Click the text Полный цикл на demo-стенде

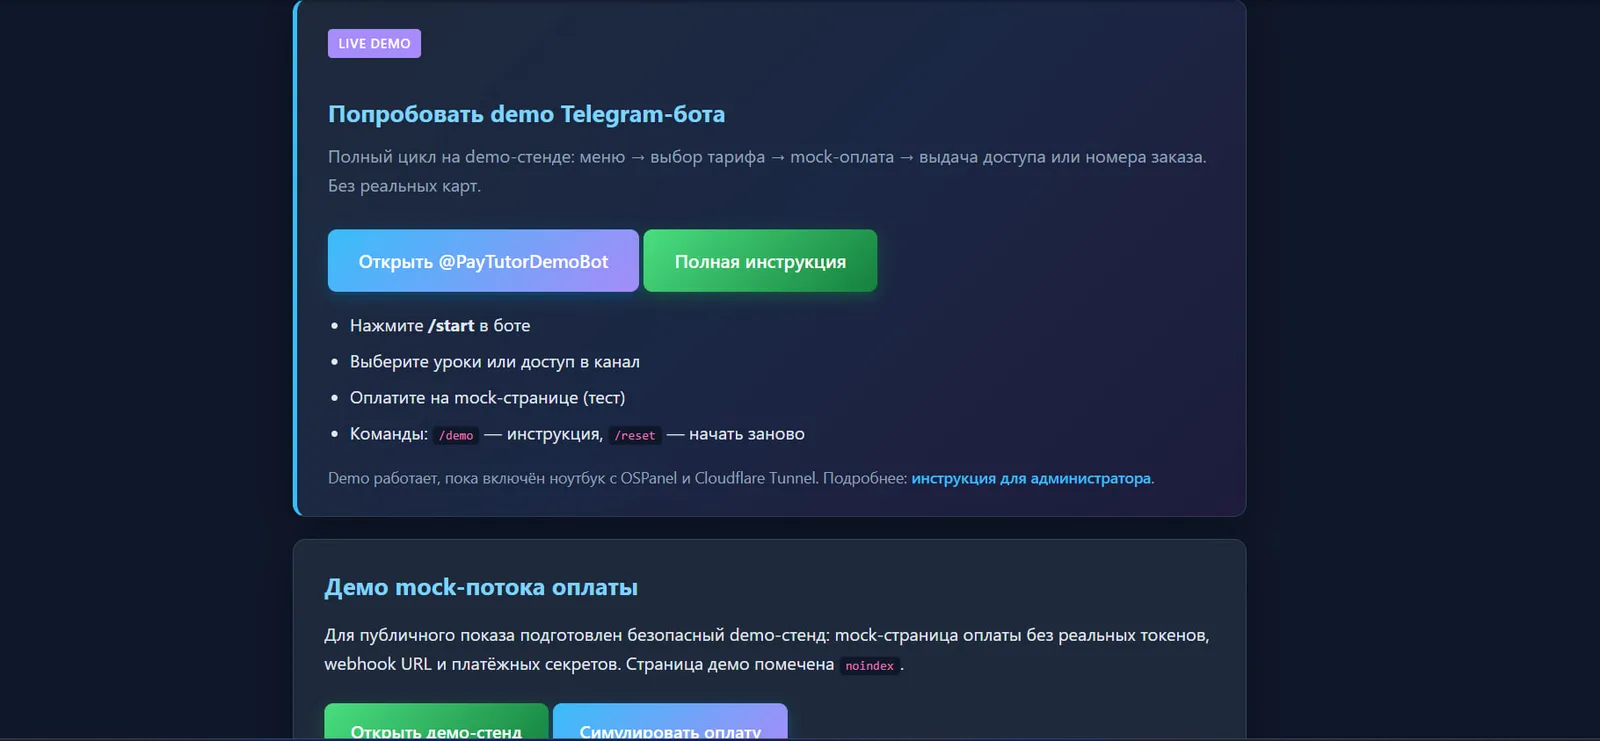(450, 157)
